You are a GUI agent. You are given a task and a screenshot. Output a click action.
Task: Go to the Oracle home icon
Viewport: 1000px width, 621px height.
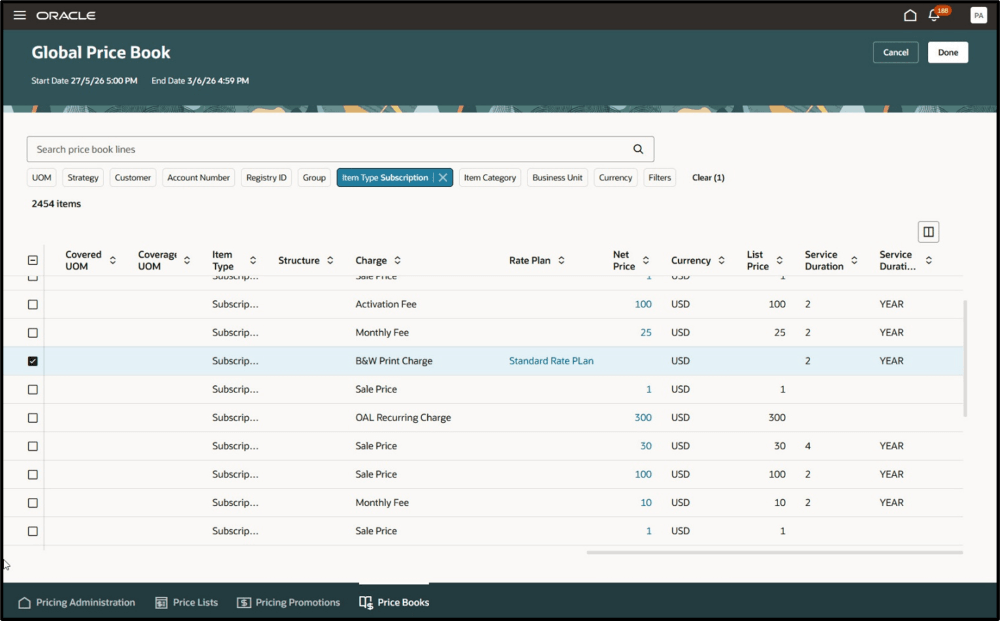pos(910,15)
